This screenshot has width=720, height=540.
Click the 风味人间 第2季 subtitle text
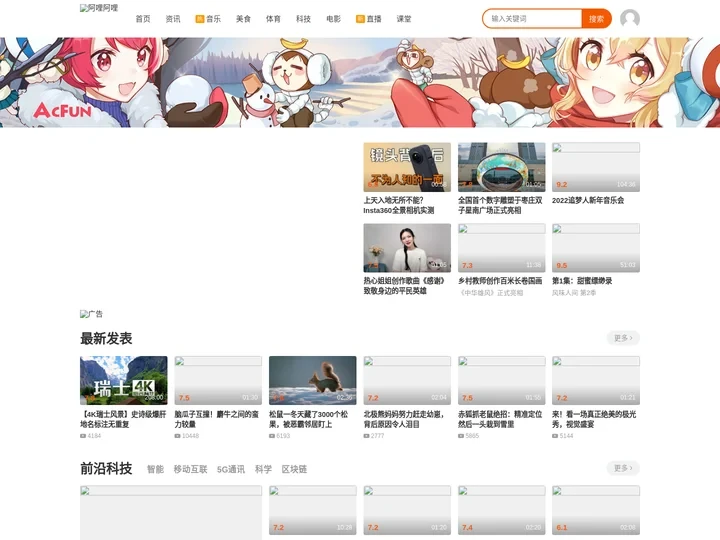click(574, 292)
